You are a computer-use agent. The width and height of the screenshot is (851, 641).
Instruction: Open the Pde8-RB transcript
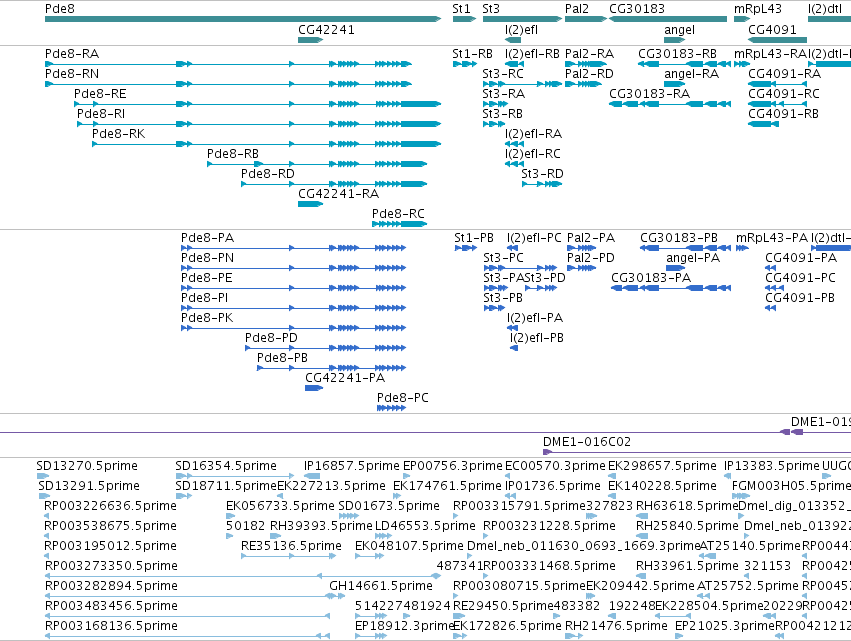coord(317,164)
